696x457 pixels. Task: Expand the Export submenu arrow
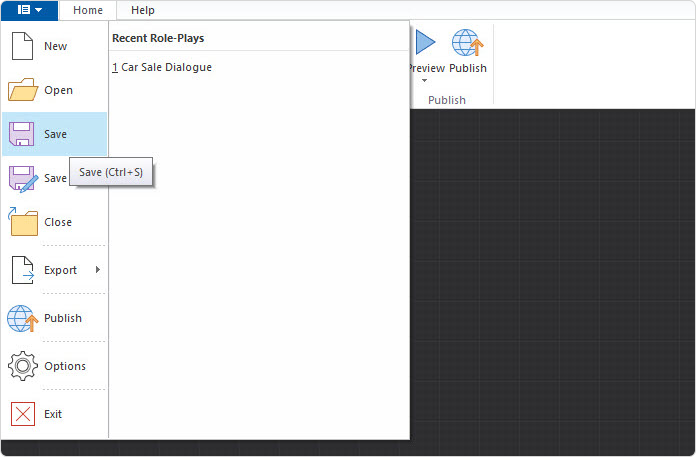click(x=98, y=269)
